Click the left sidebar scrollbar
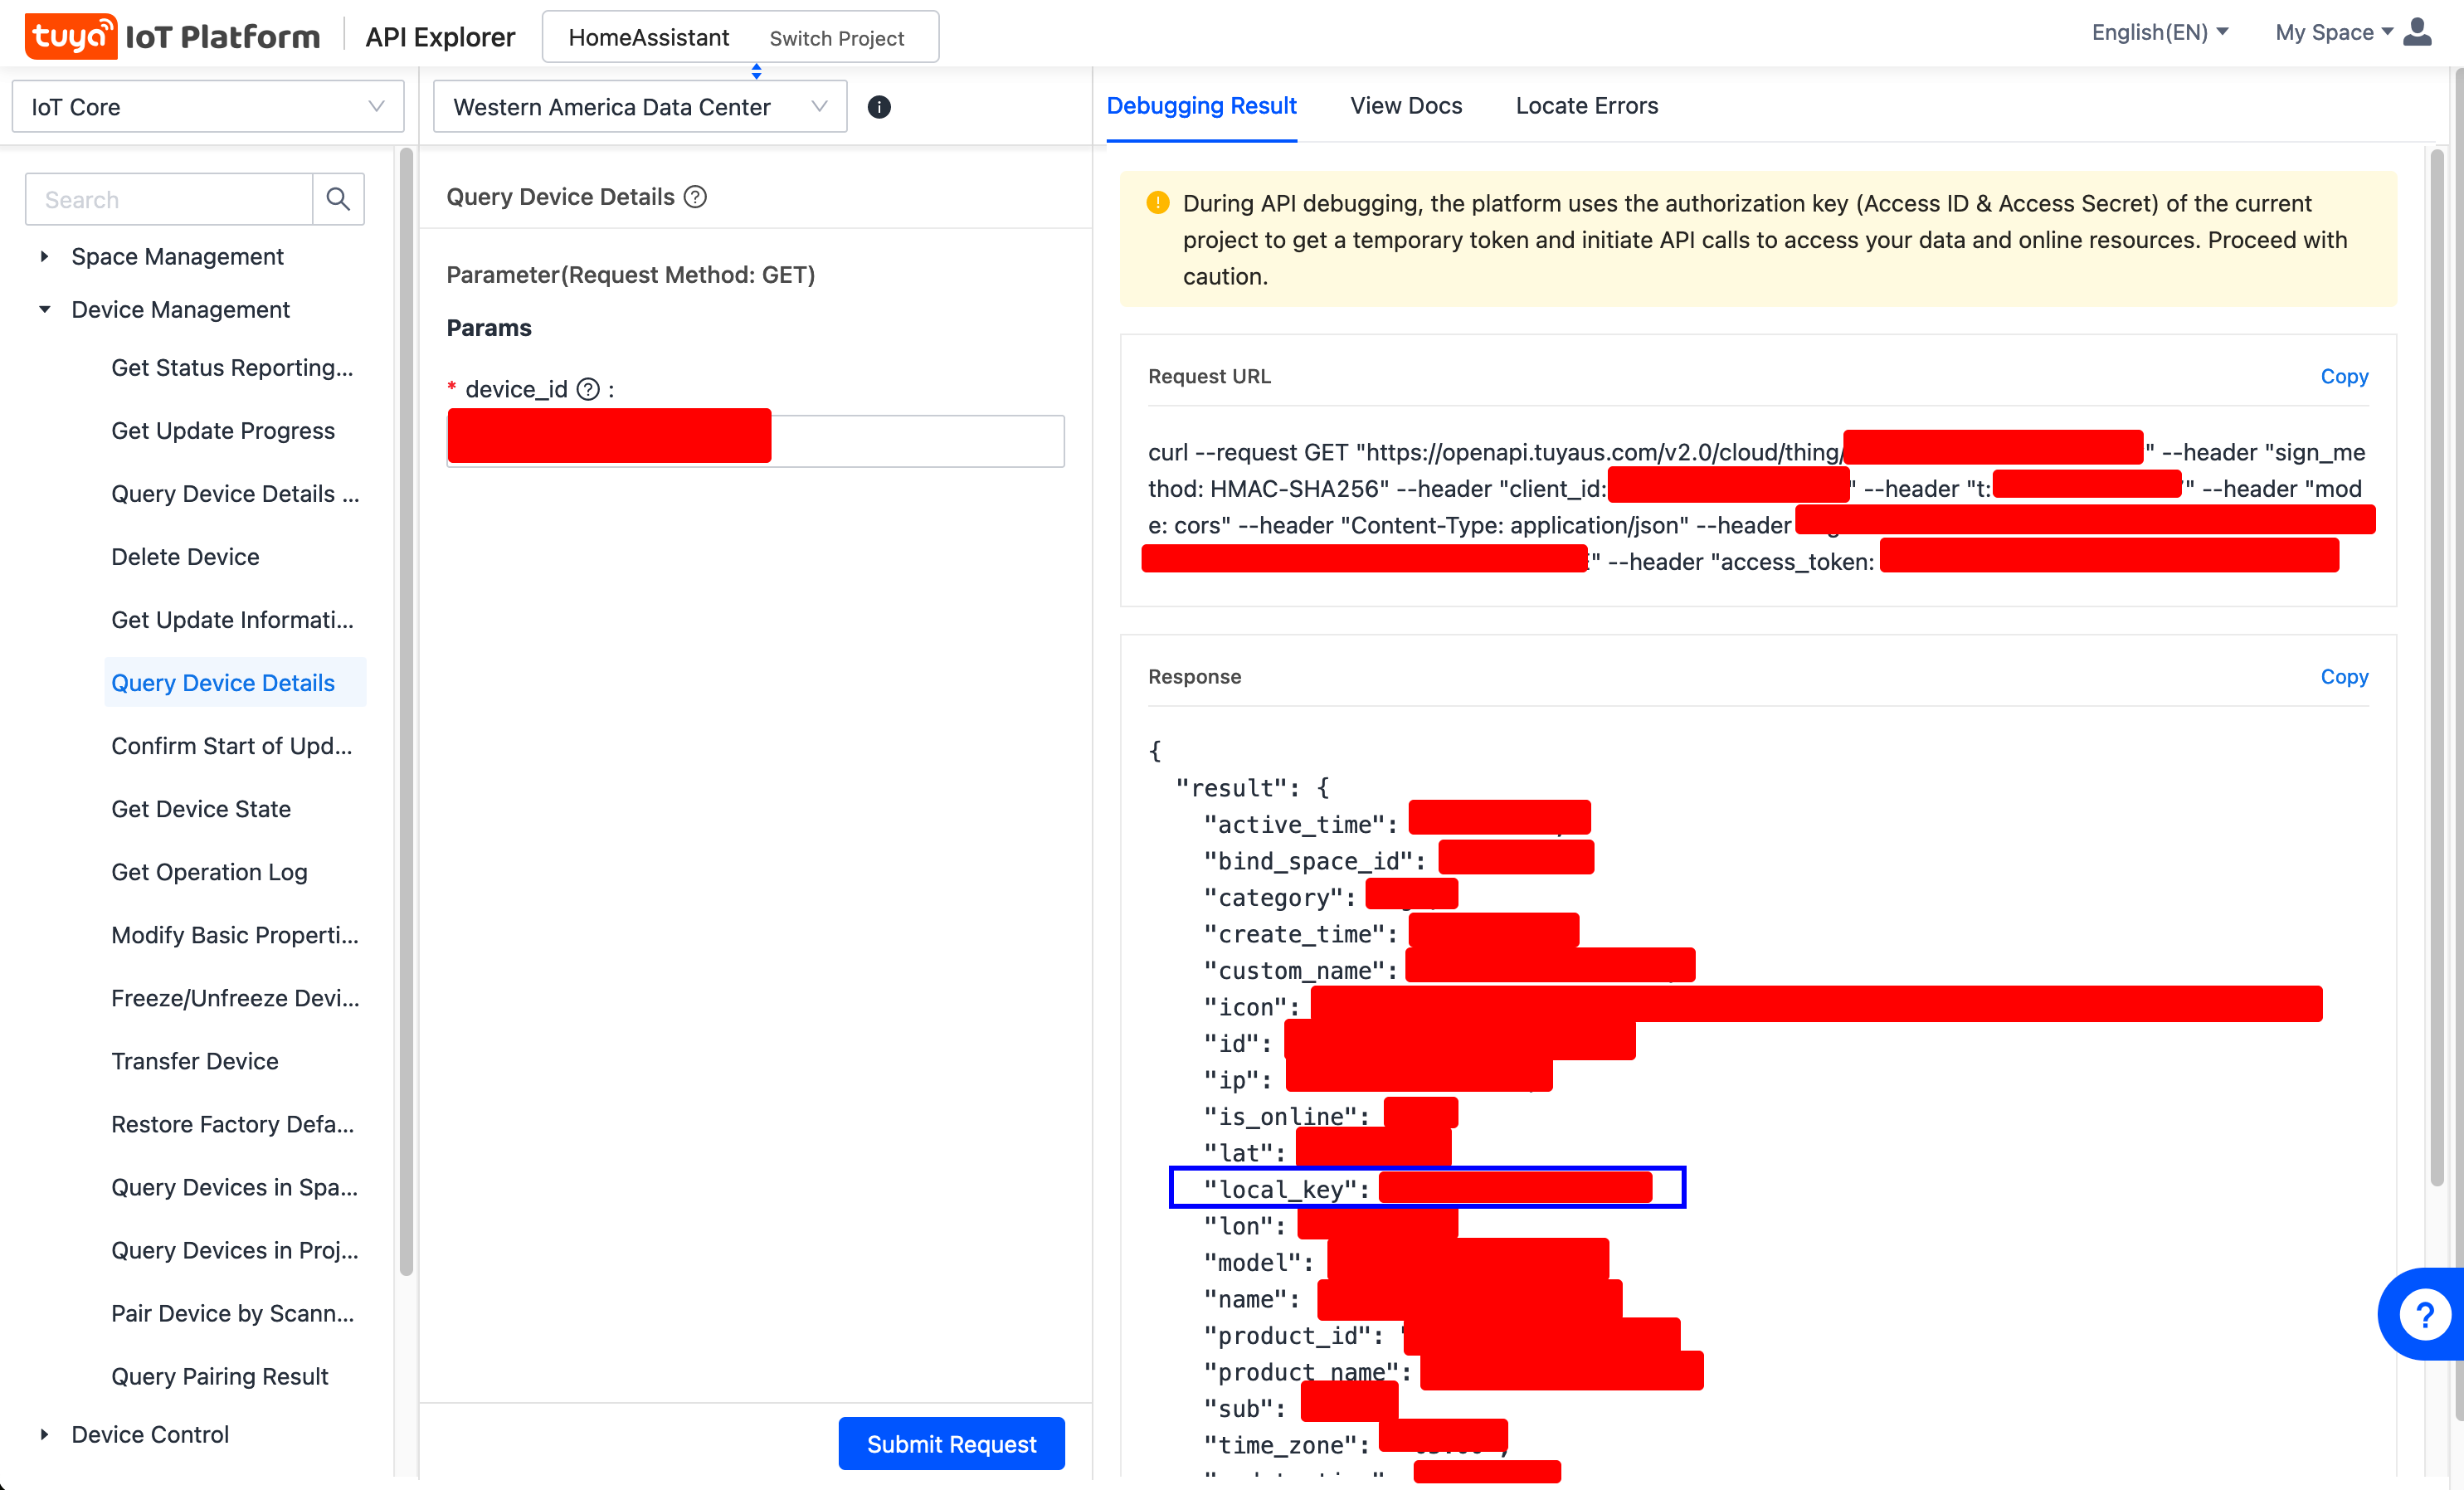Screen dimensions: 2464x1490 [x=406, y=712]
